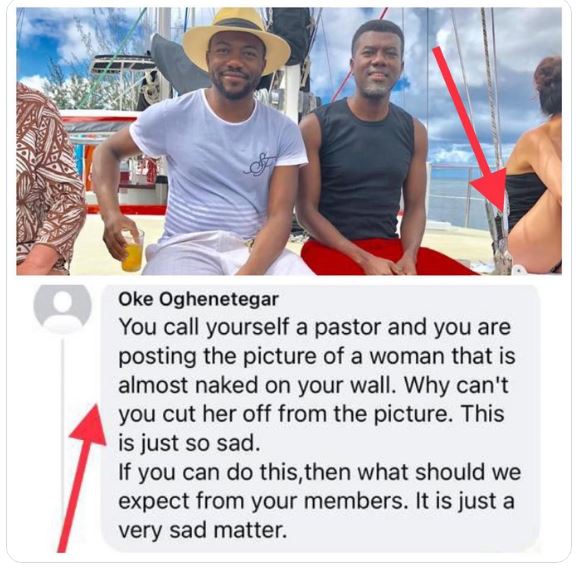Open Oke Oghenetegar's profile name link
The height and width of the screenshot is (570, 576).
click(x=198, y=299)
